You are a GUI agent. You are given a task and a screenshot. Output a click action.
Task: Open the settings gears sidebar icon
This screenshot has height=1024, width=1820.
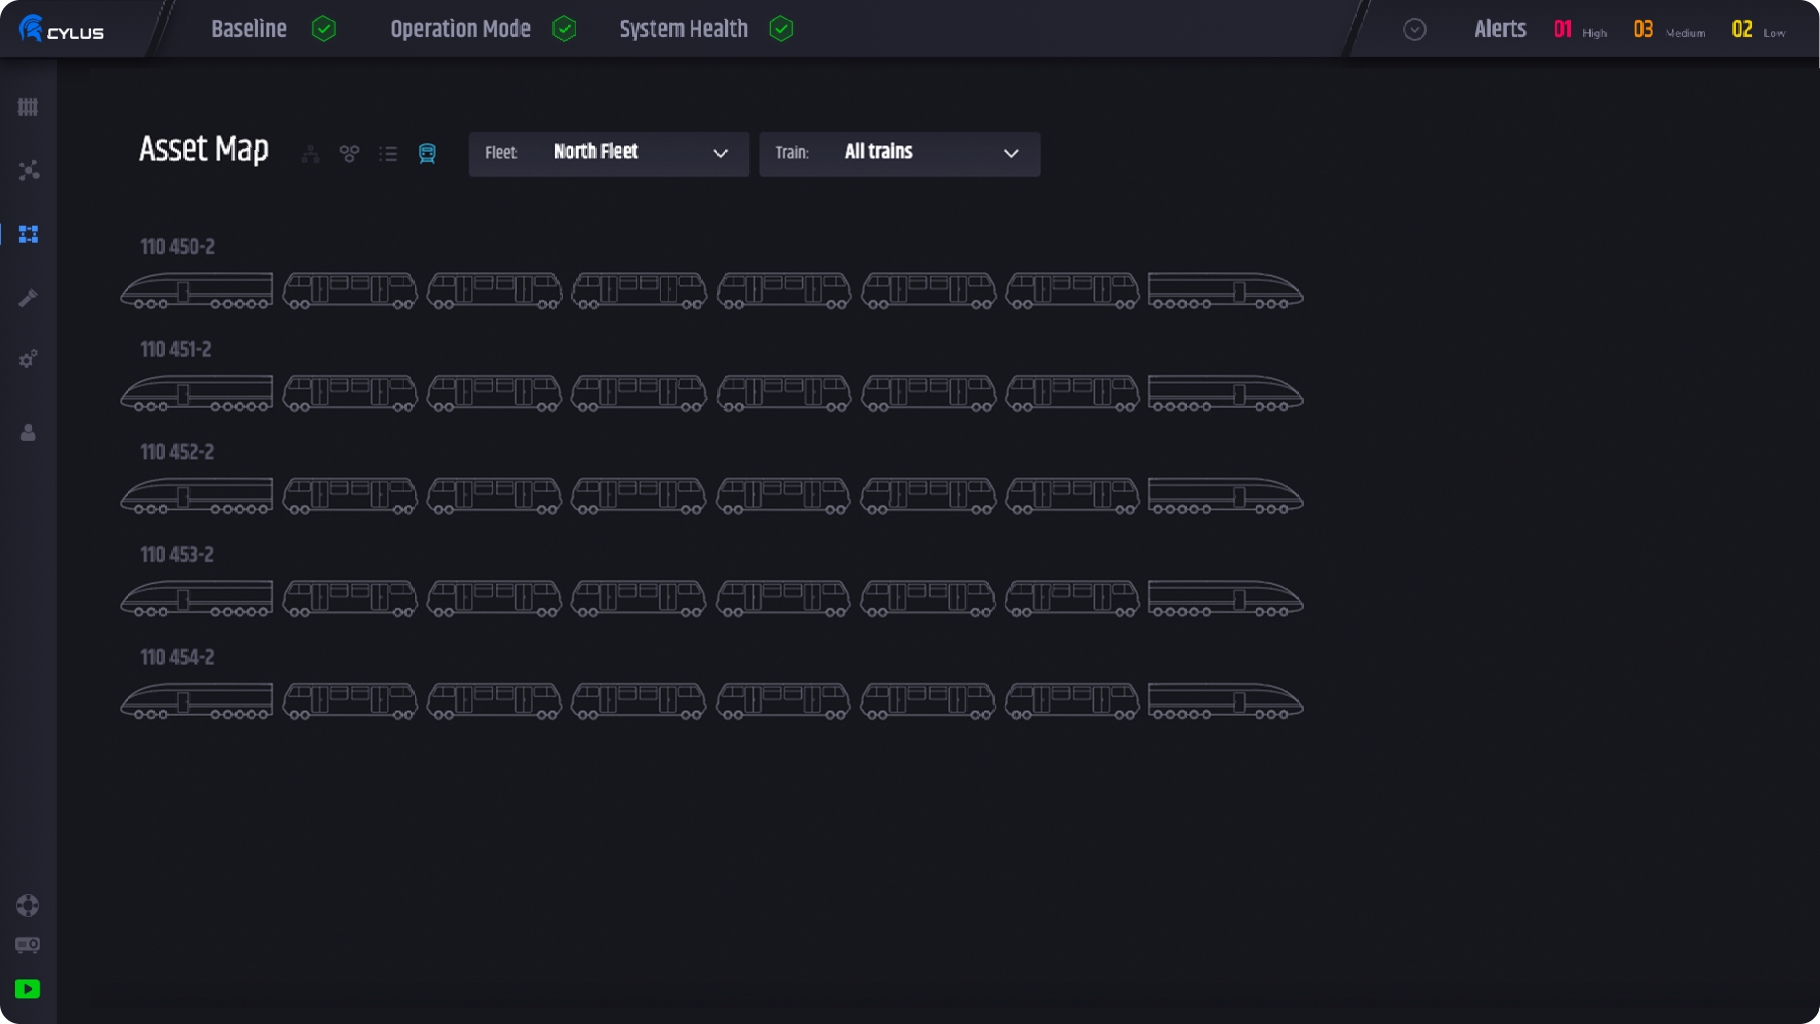tap(28, 359)
